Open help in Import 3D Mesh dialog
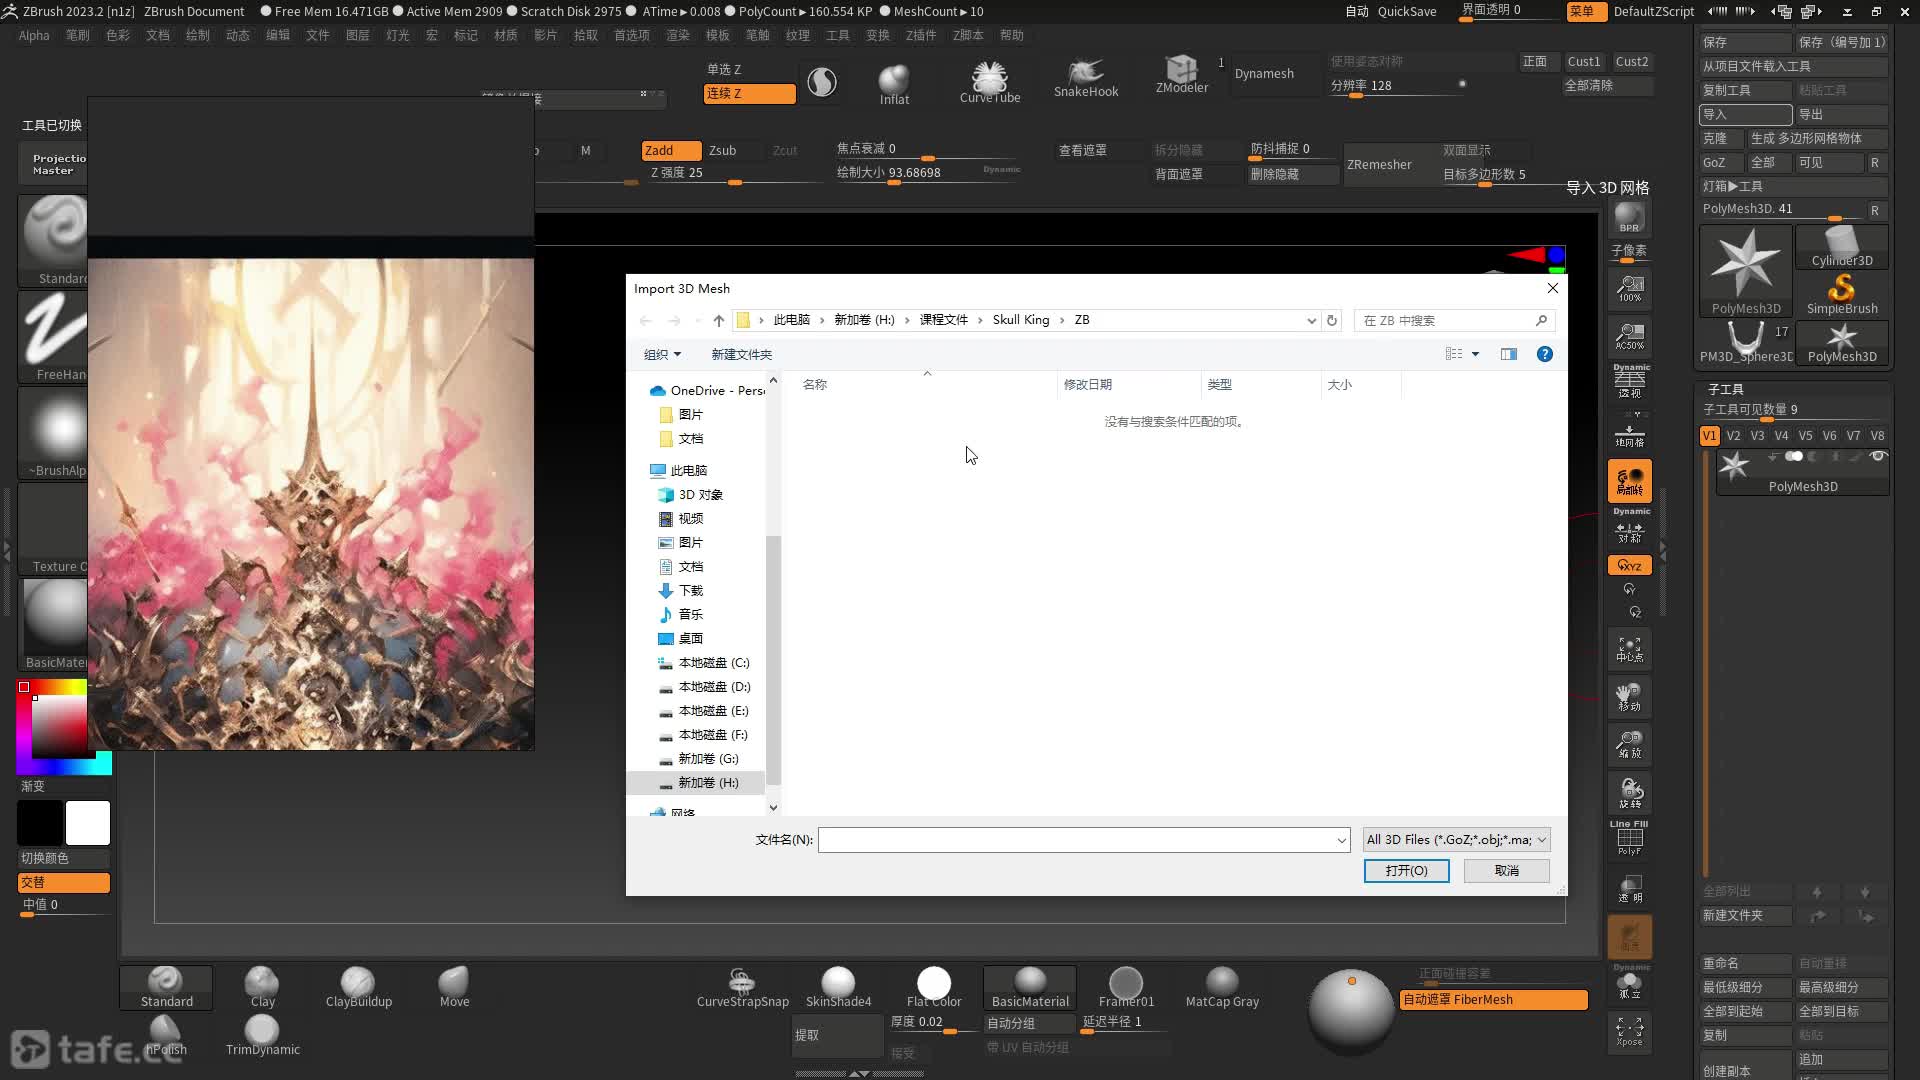The width and height of the screenshot is (1920, 1080). [x=1544, y=354]
